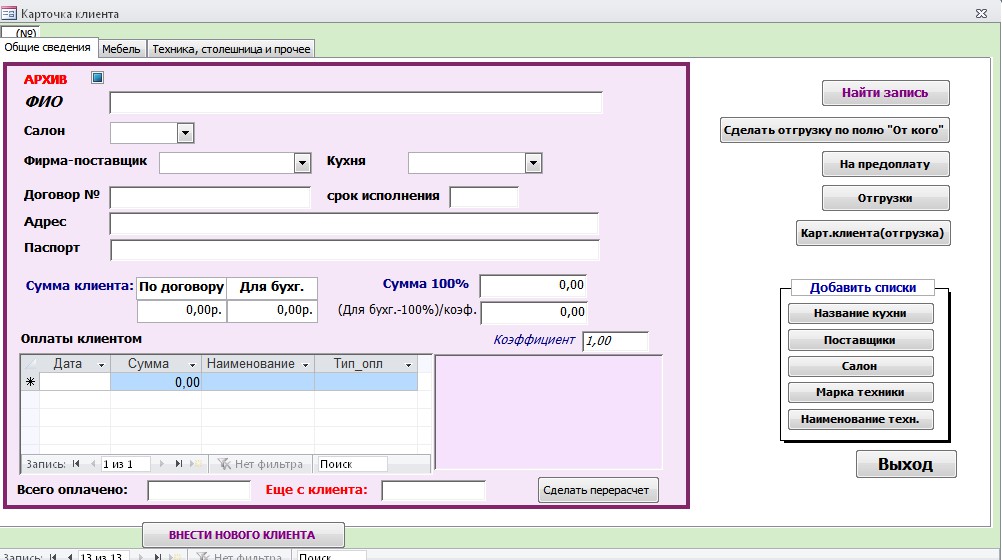This screenshot has width=1002, height=560.
Task: Click the Тип_опл cell in new payment row
Action: tap(366, 382)
